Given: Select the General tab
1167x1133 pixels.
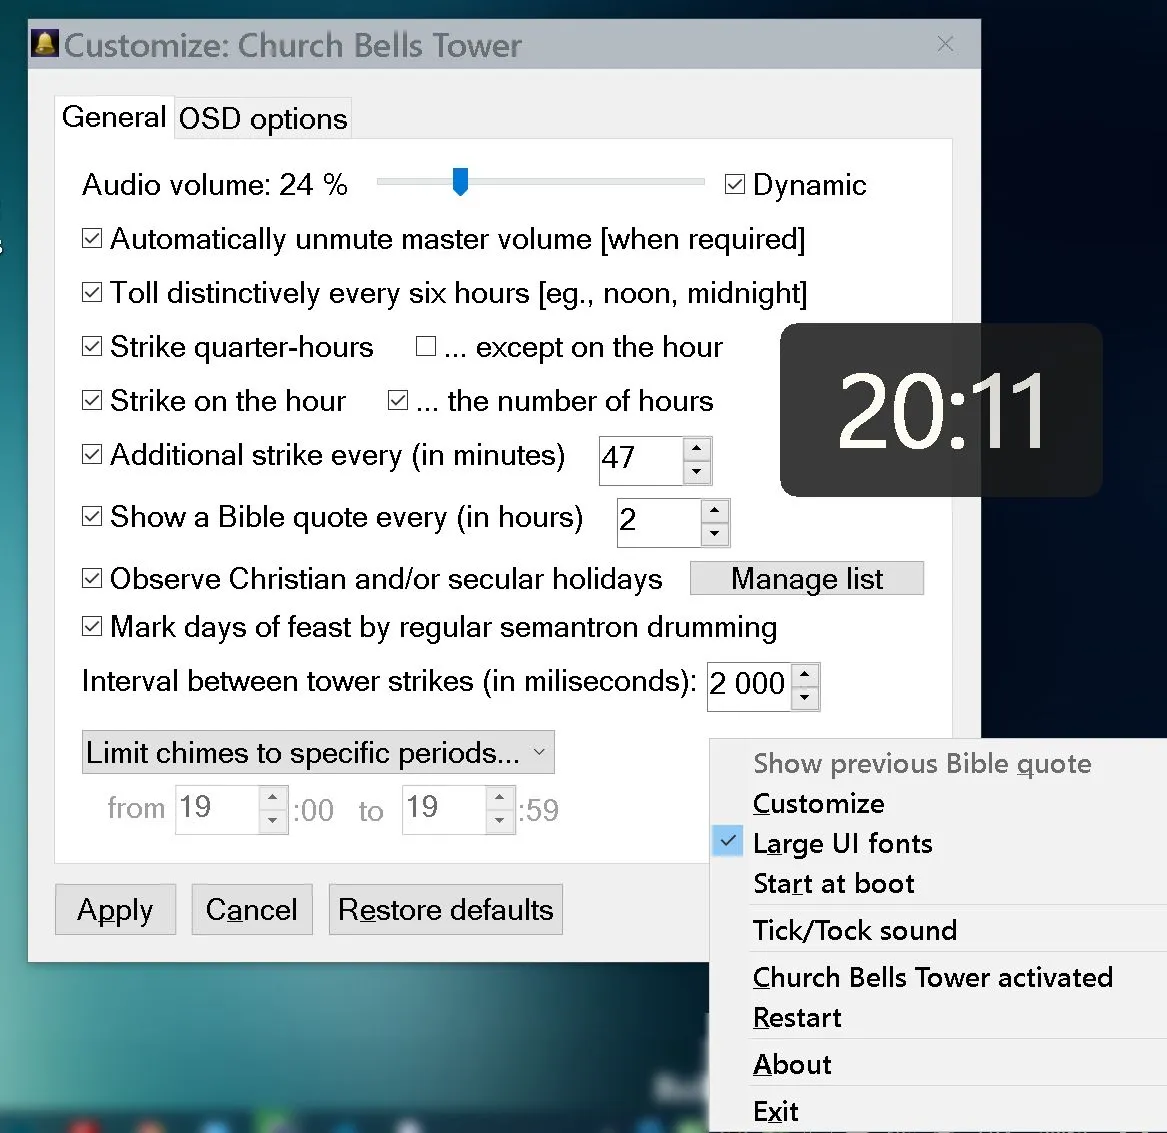Looking at the screenshot, I should pos(113,117).
